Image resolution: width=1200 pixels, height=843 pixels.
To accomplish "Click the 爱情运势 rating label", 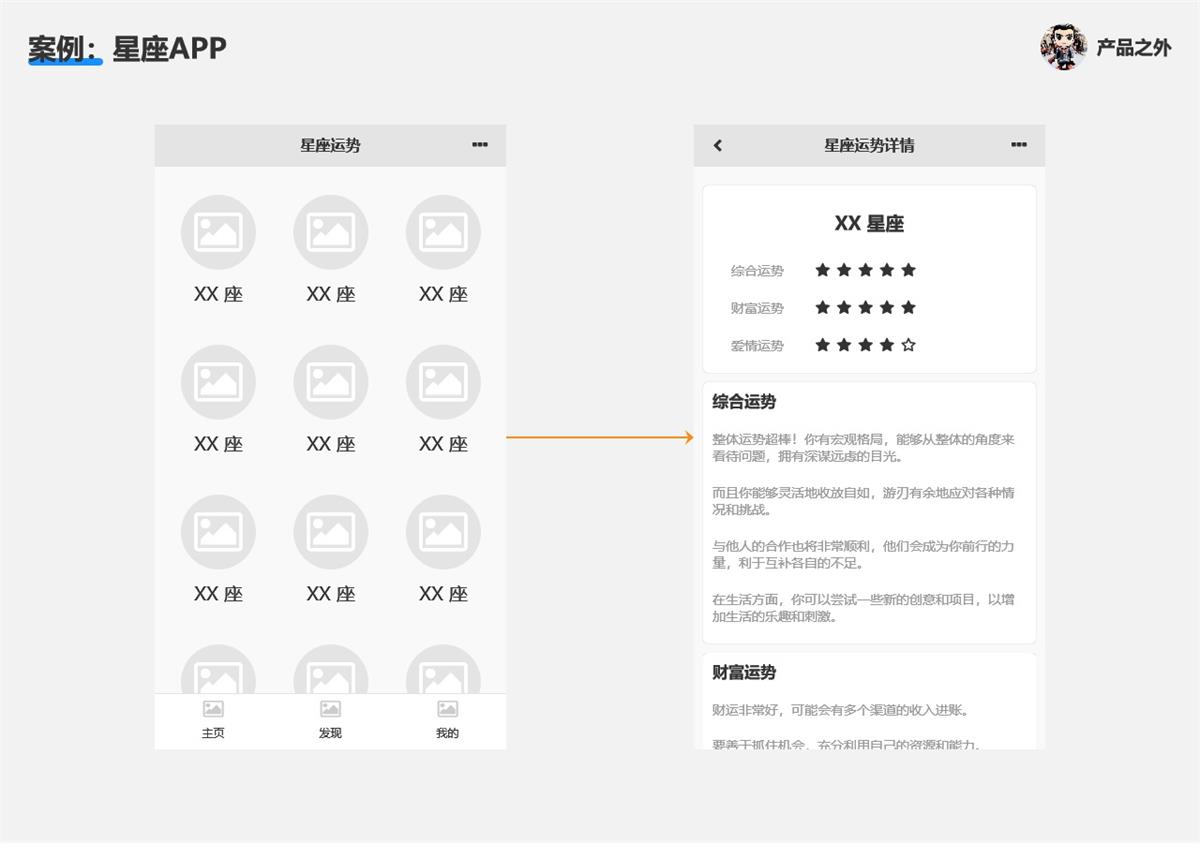I will click(757, 346).
